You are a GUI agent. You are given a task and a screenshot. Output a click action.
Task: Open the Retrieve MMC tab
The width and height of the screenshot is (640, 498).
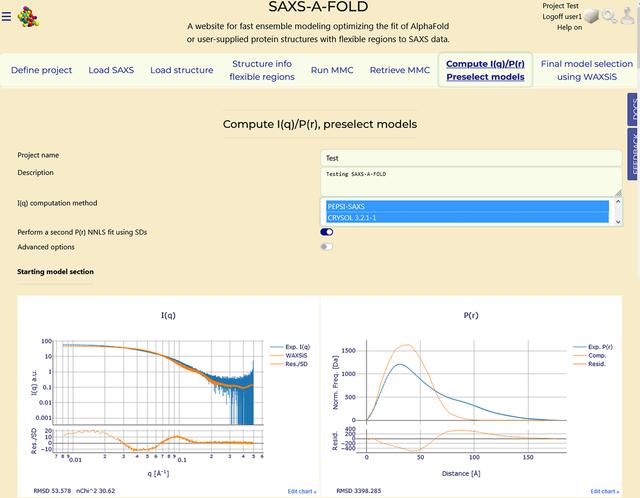(400, 70)
